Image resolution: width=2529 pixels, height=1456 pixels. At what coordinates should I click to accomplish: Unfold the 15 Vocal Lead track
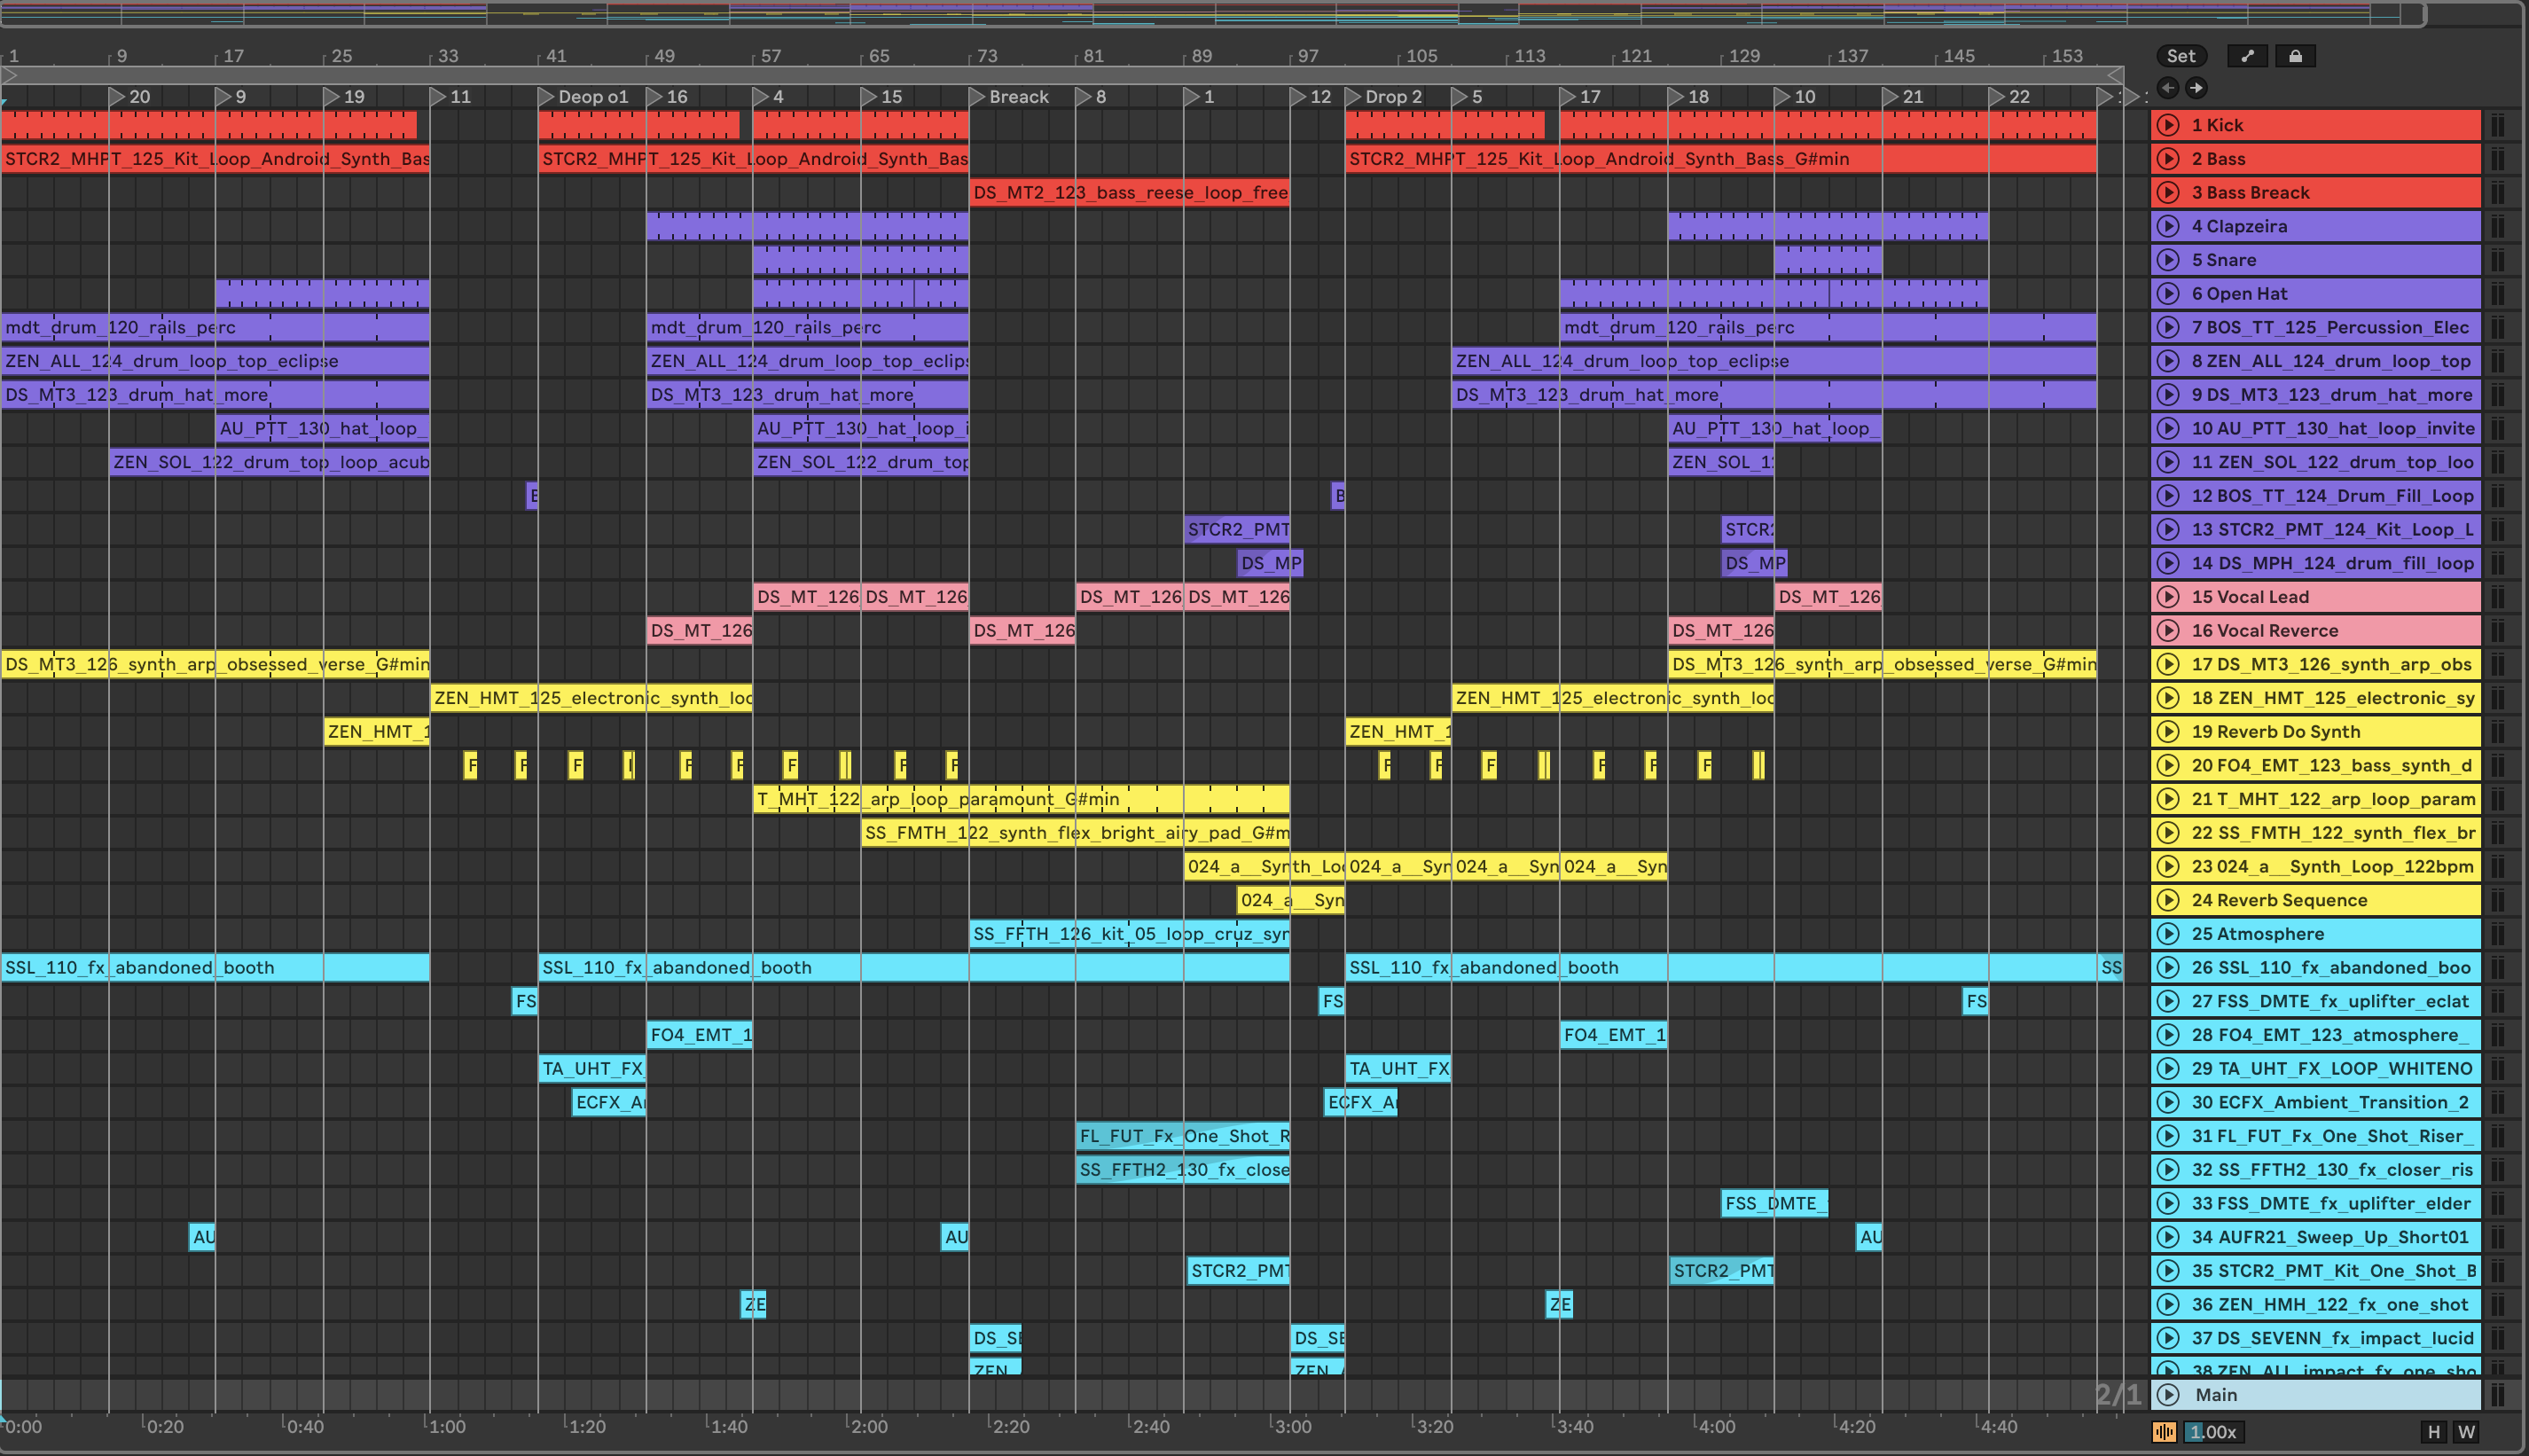coord(2168,597)
